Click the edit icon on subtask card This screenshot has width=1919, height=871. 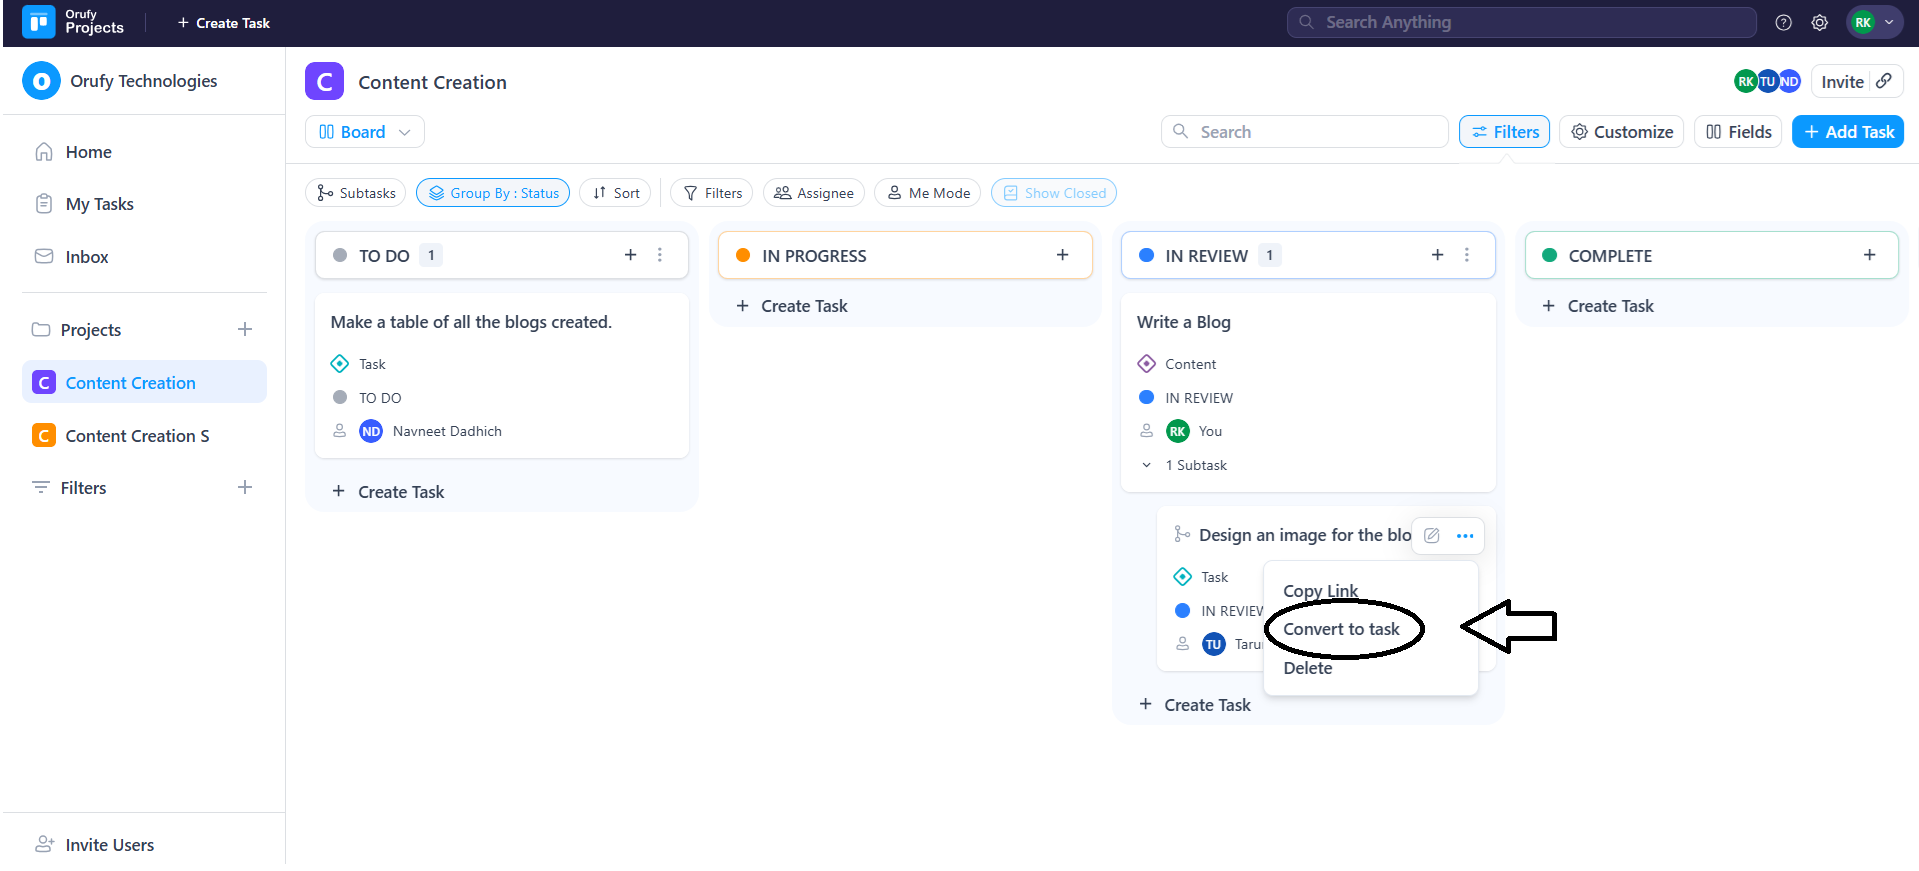pyautogui.click(x=1432, y=536)
